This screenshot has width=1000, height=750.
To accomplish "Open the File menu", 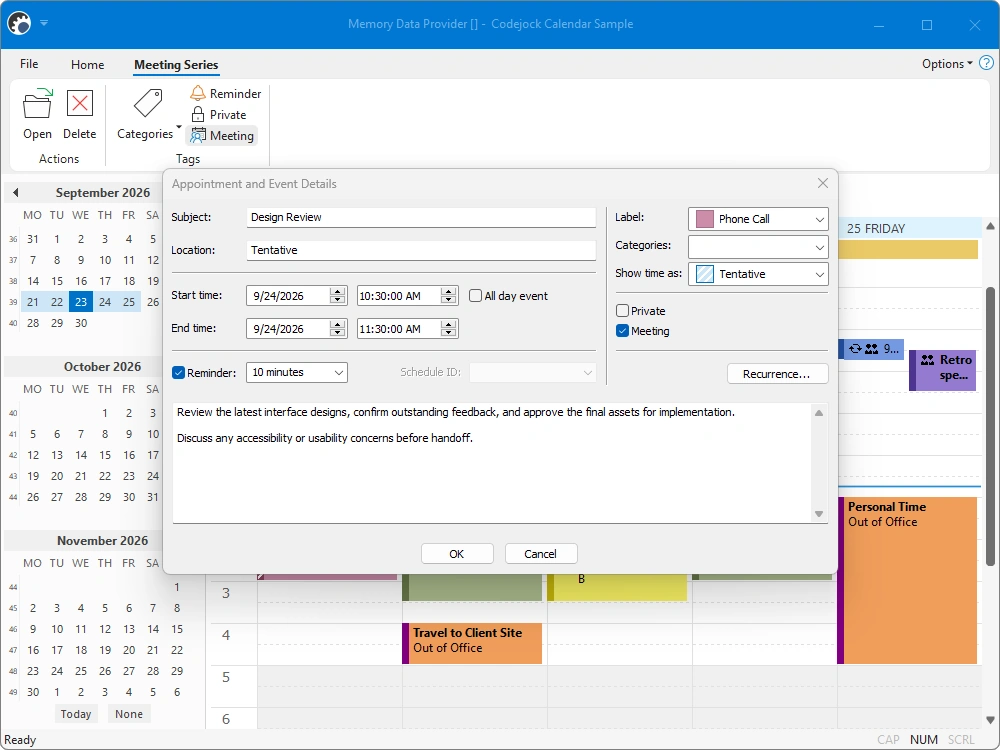I will click(29, 64).
